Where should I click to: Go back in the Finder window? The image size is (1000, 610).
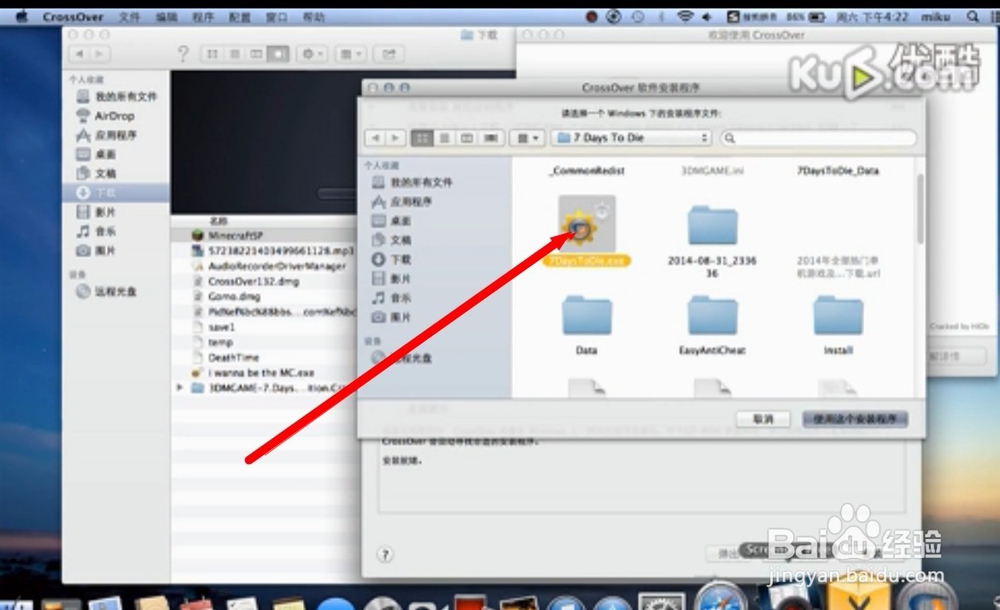79,54
